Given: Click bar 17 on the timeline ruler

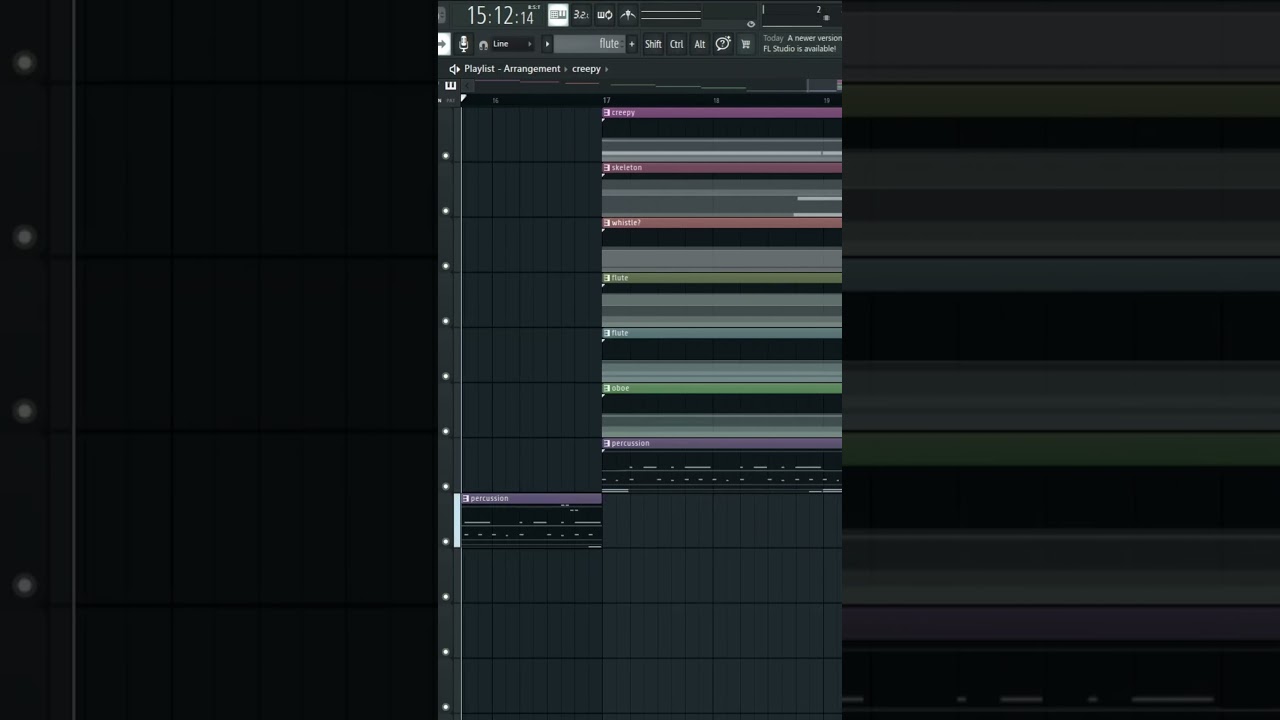Looking at the screenshot, I should (x=607, y=100).
